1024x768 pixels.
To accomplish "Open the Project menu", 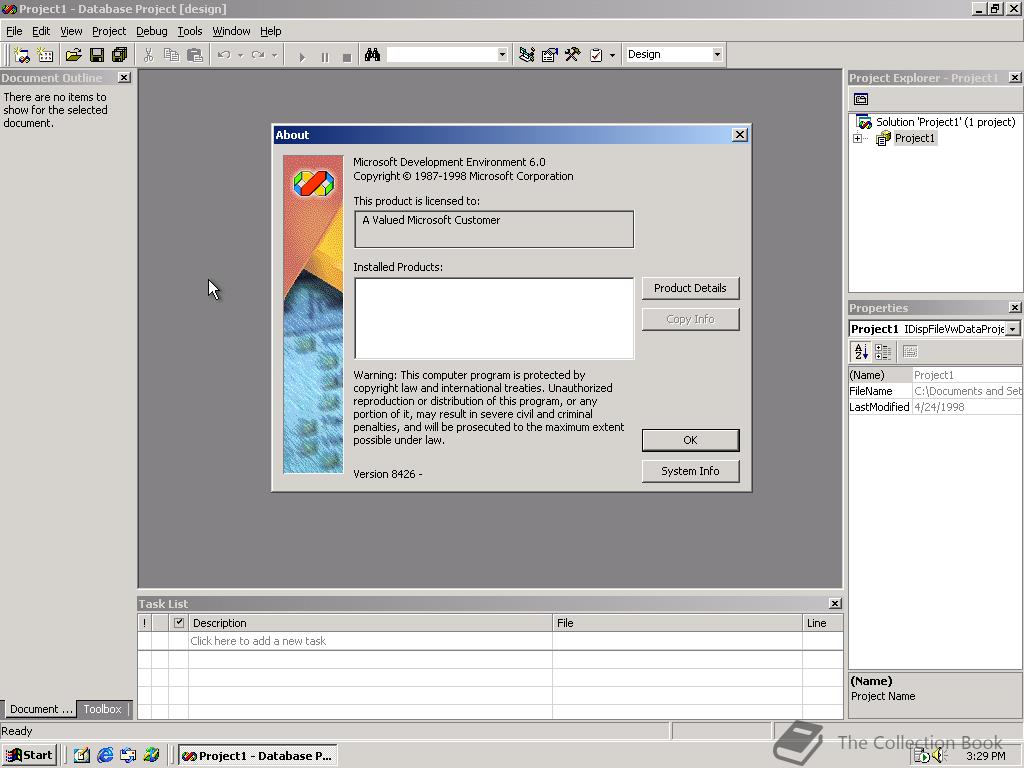I will coord(109,31).
